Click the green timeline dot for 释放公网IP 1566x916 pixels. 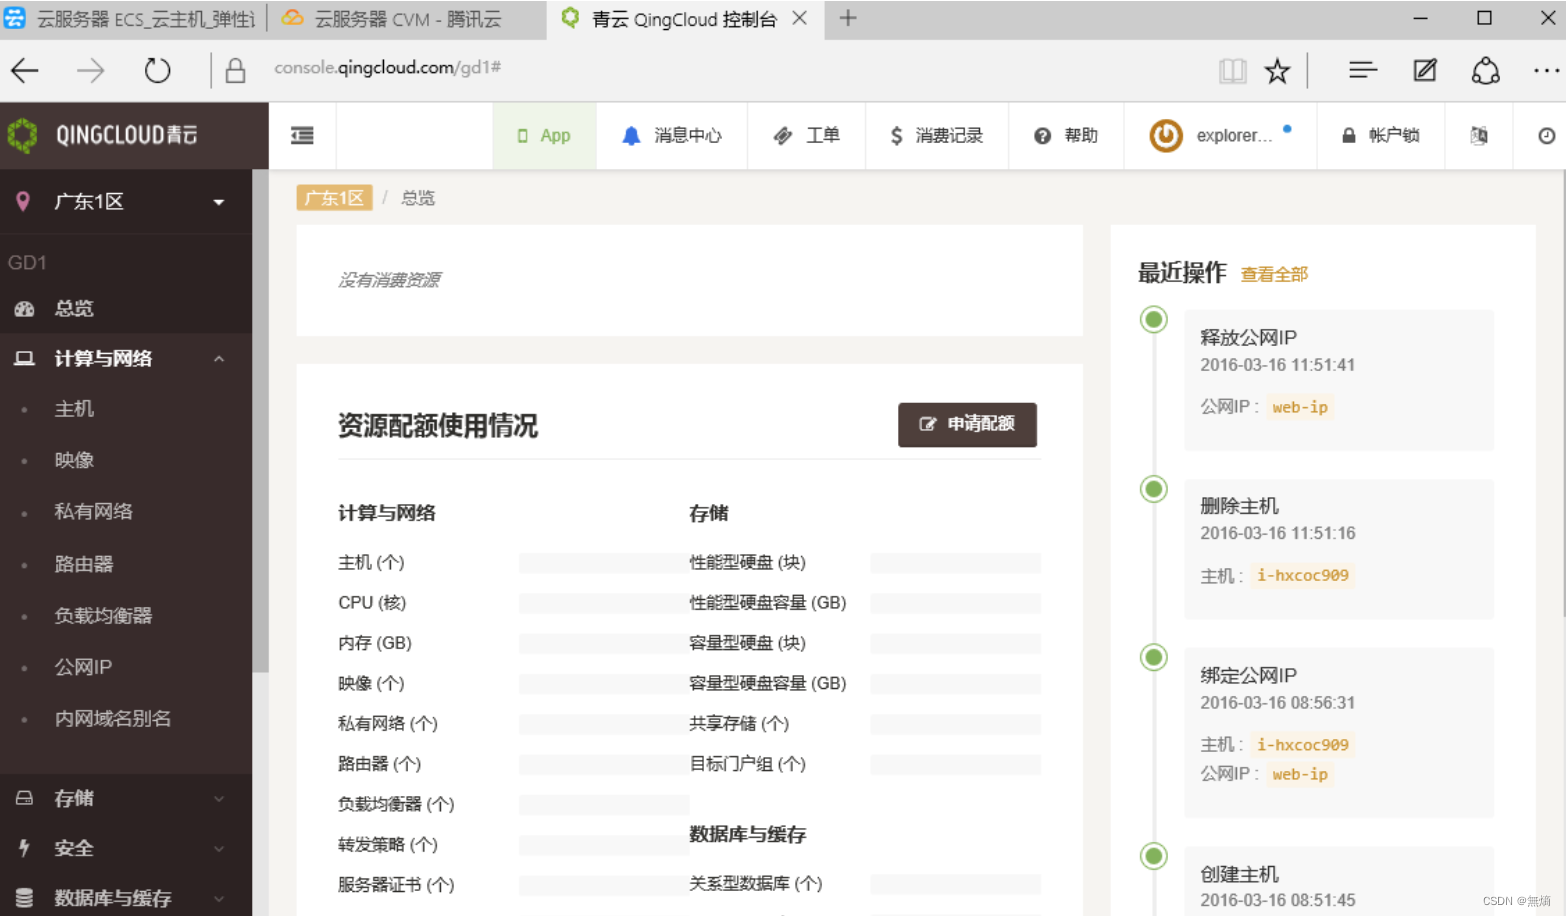point(1154,319)
